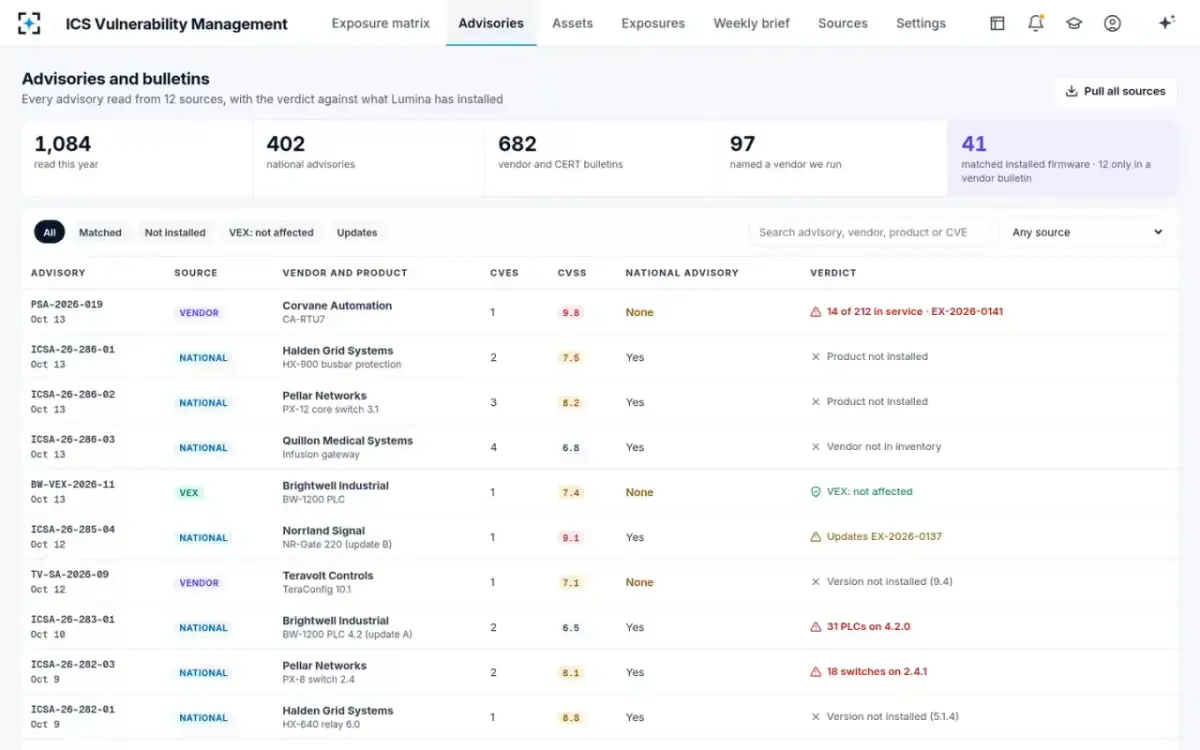Sort by the Advisory column header
Screen dimensions: 1200x750
point(58,273)
